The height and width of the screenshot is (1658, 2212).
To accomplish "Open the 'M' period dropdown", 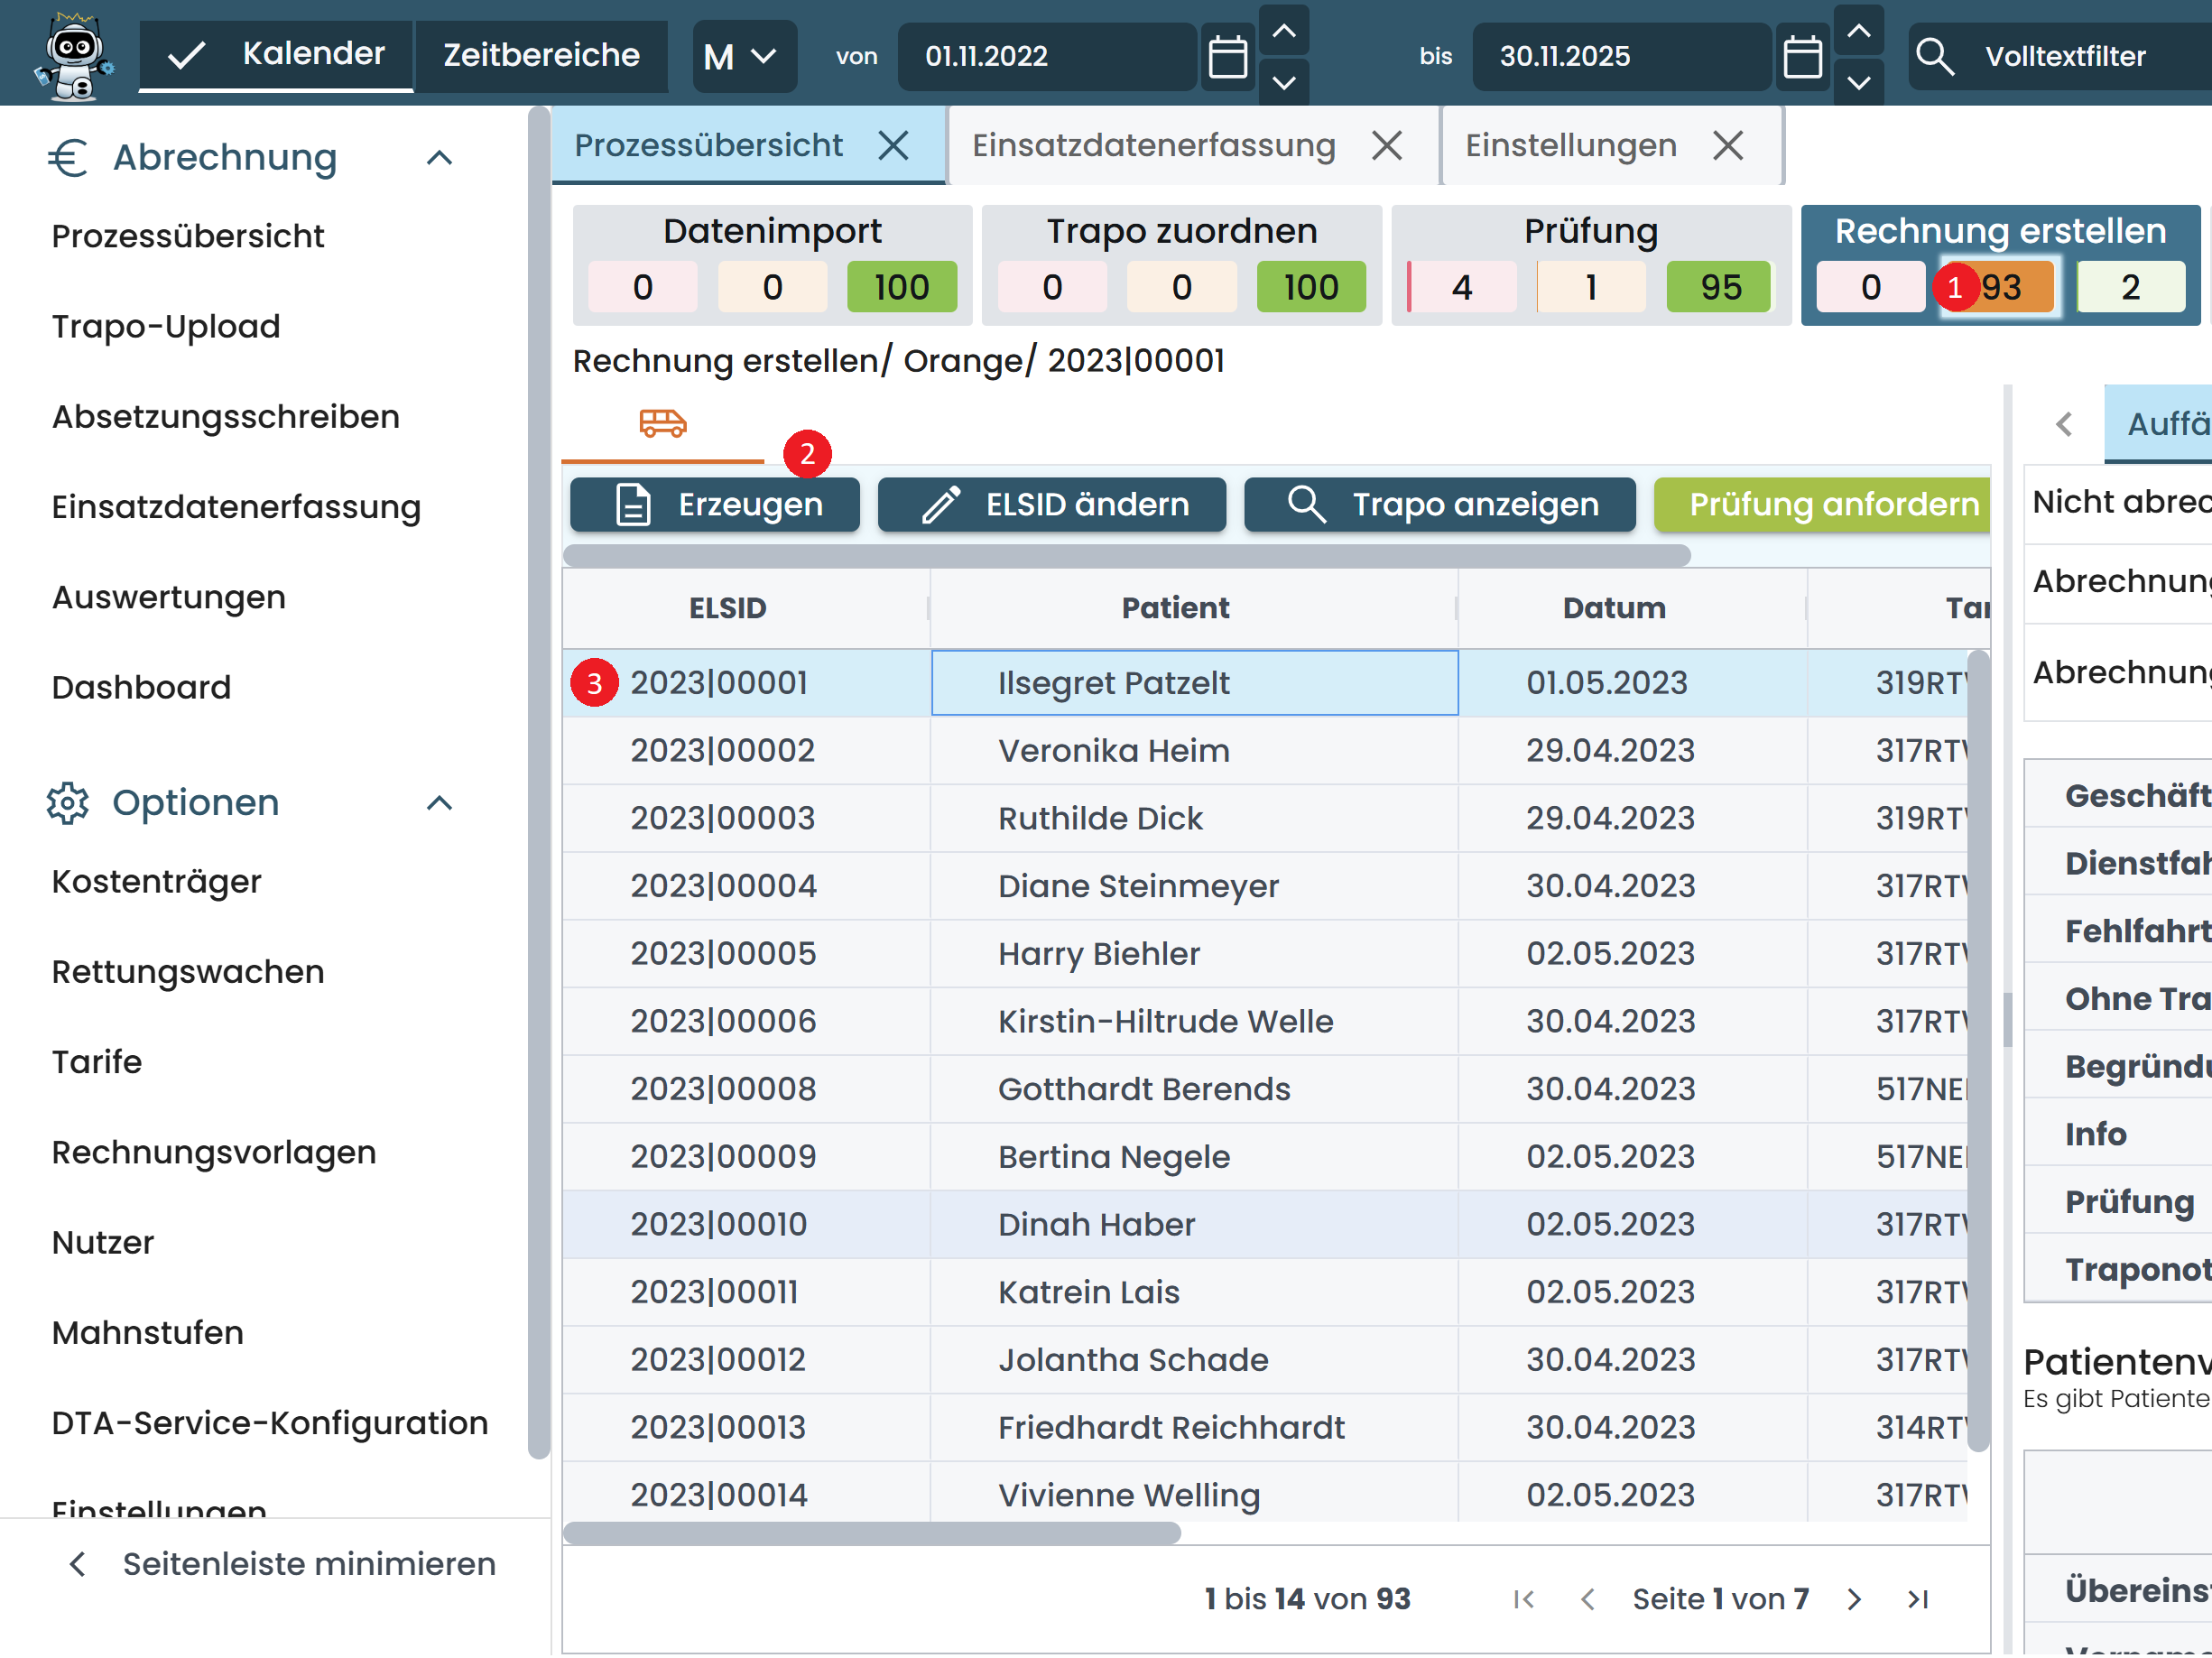I will pos(743,57).
